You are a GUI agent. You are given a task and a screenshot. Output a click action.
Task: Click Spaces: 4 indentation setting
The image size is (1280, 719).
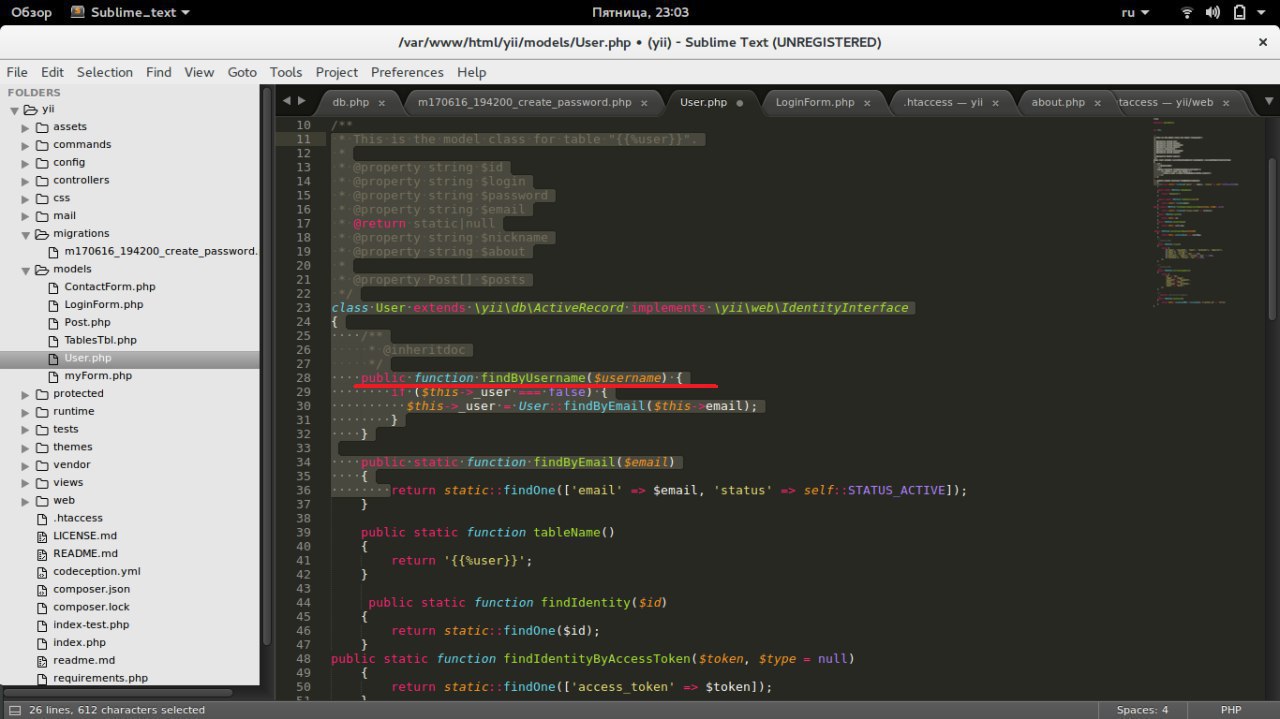coord(1142,710)
